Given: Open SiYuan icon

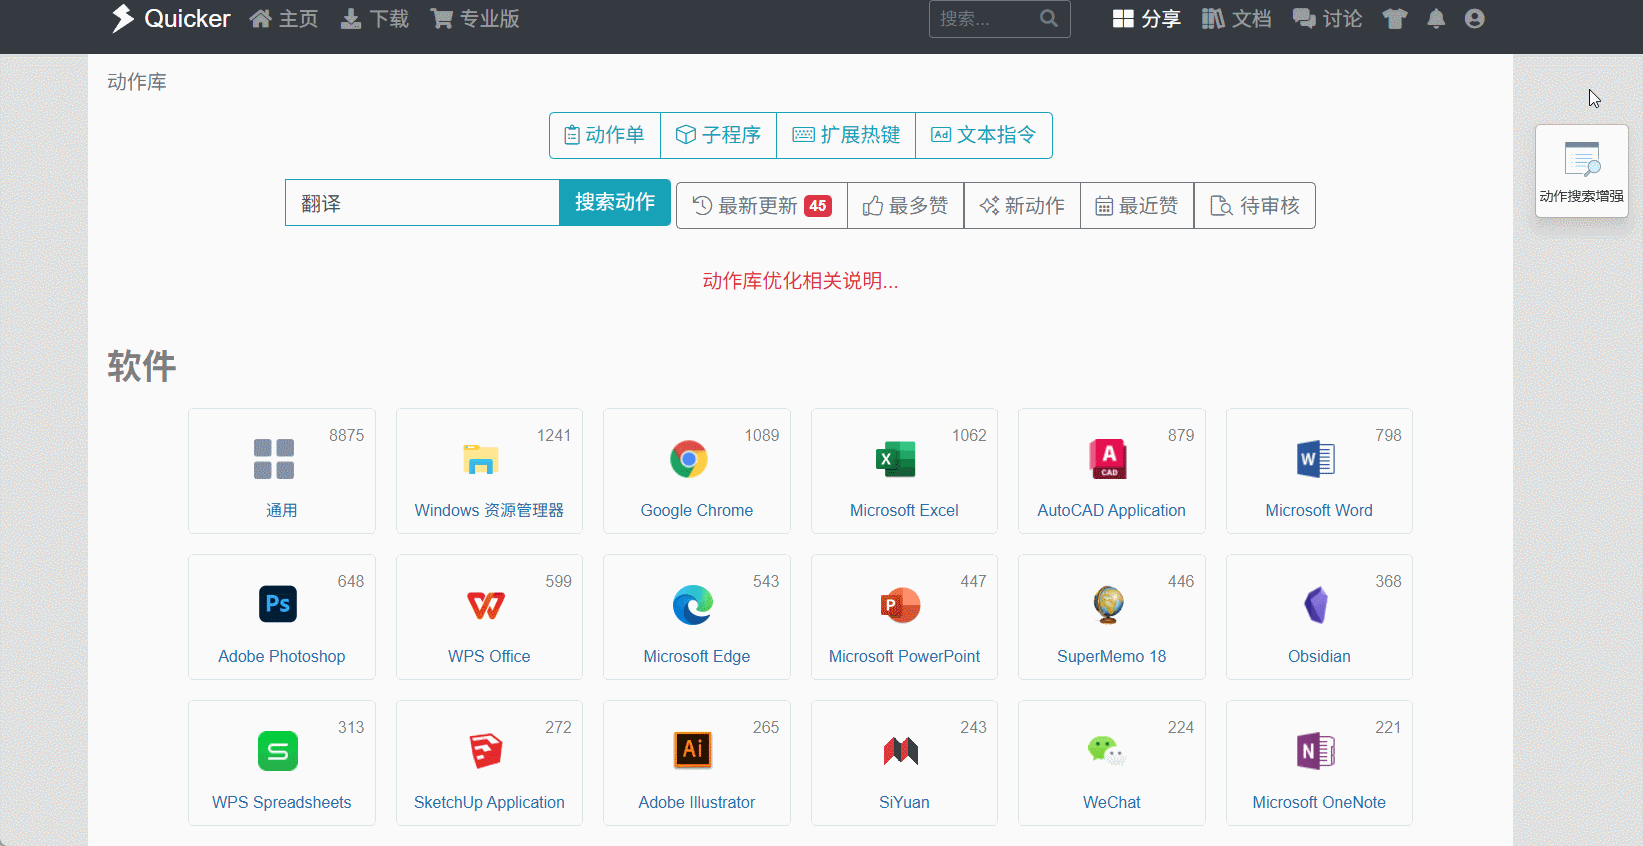Looking at the screenshot, I should point(900,751).
